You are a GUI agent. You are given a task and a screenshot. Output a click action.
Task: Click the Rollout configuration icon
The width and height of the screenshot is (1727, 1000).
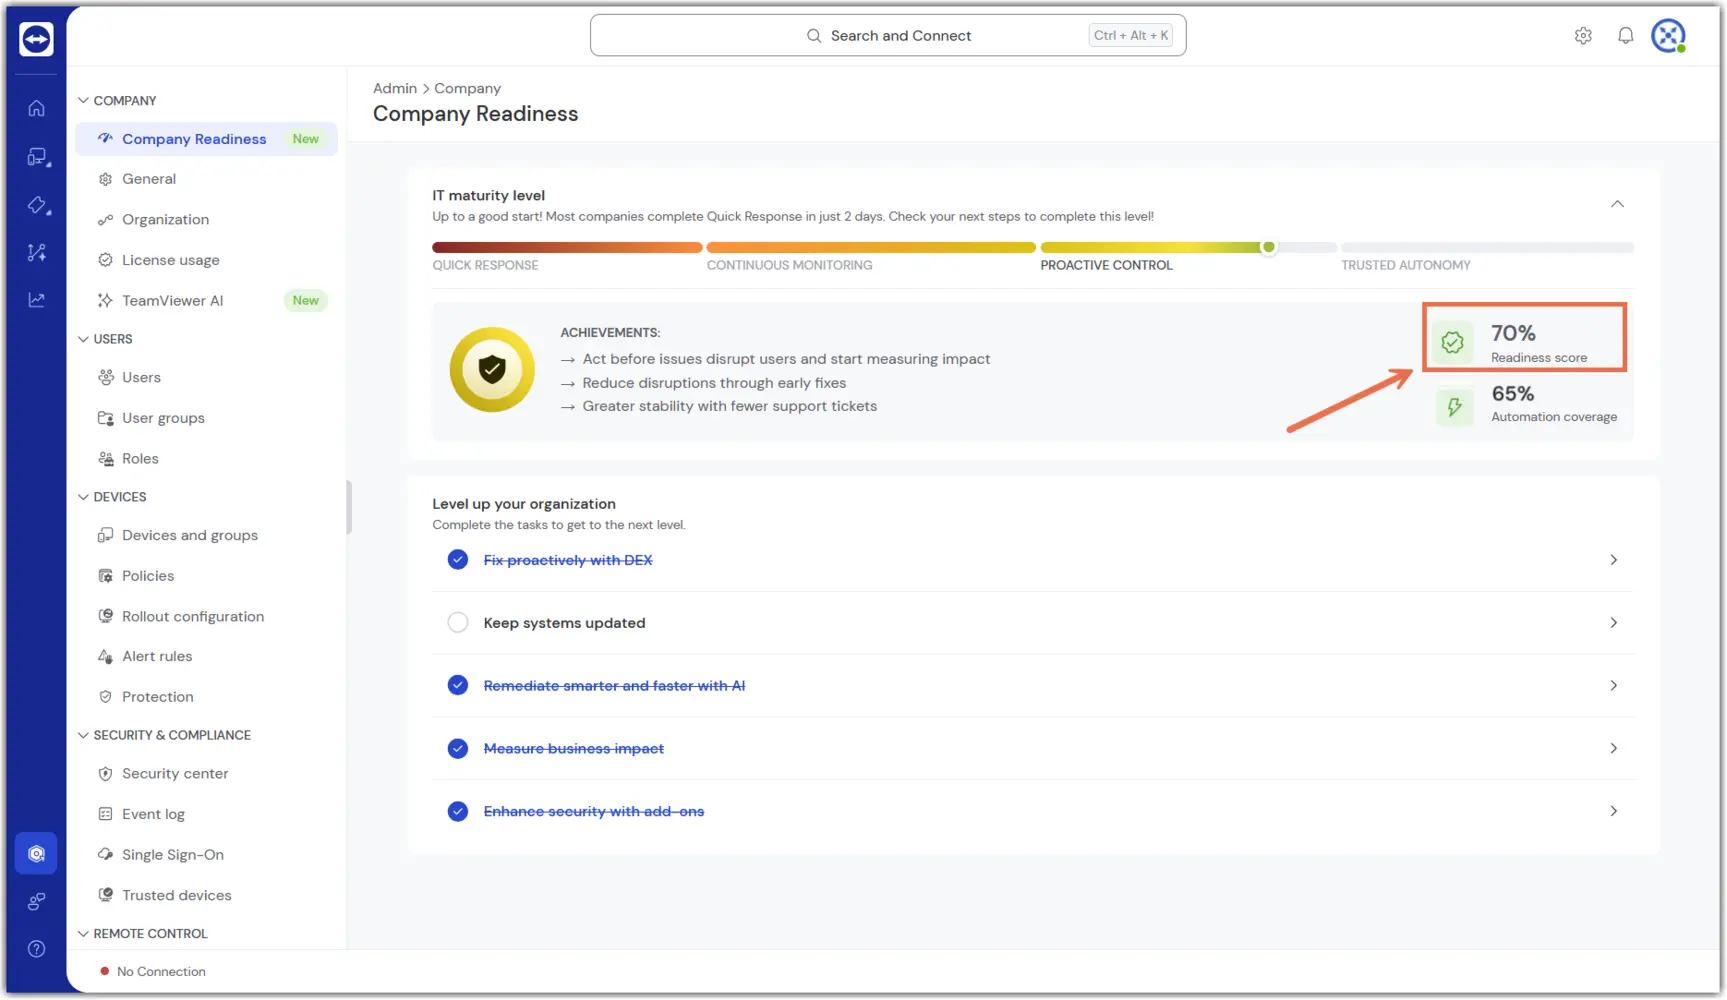105,616
